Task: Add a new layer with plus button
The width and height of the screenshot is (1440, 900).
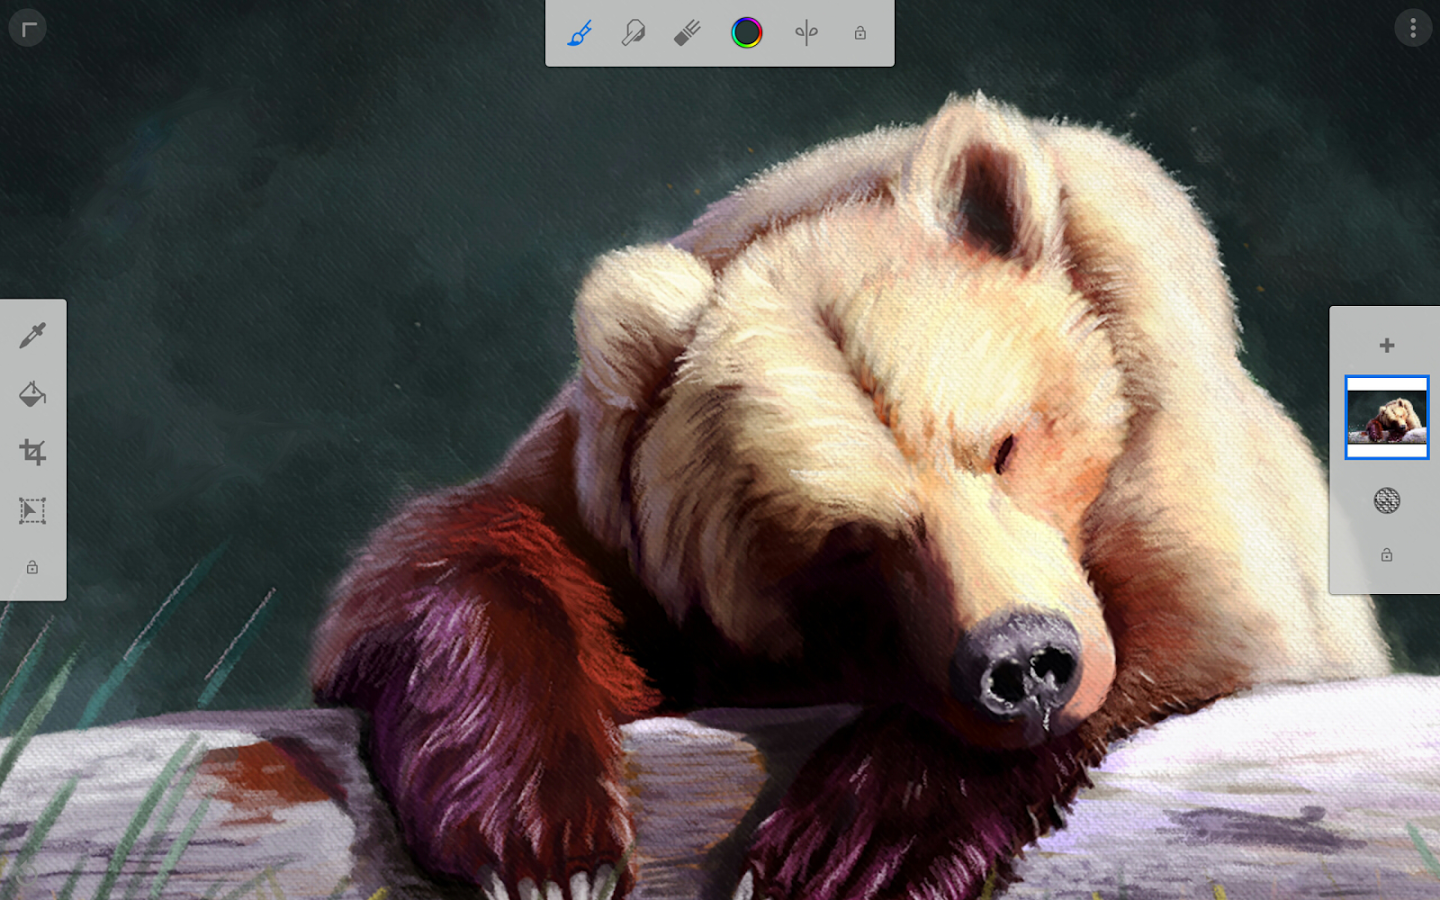Action: [x=1387, y=345]
